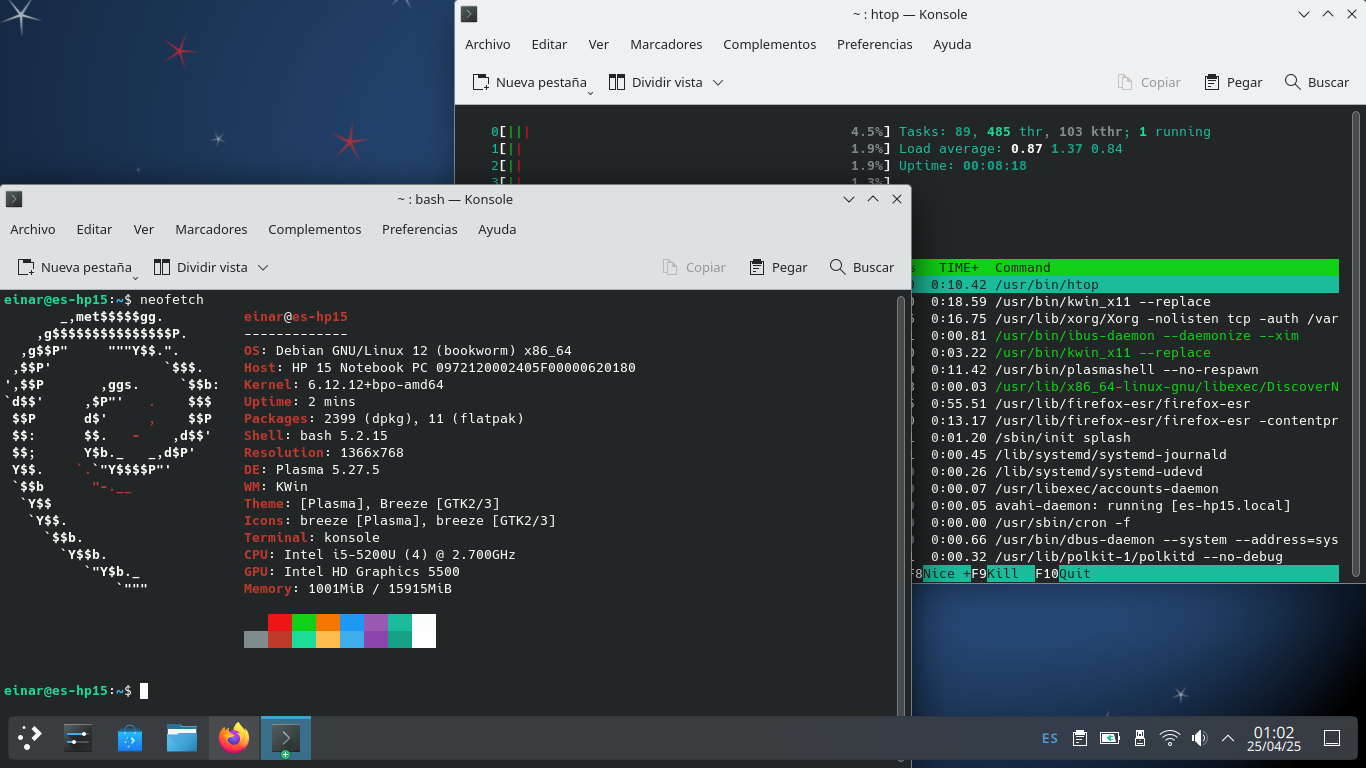Open the Discover software center from taskbar
Image resolution: width=1366 pixels, height=768 pixels.
click(130, 739)
